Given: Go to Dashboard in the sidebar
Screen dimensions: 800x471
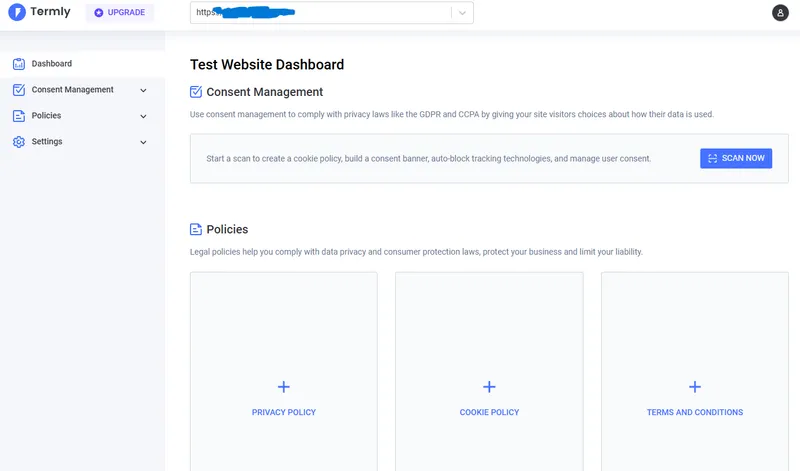Looking at the screenshot, I should [83, 64].
